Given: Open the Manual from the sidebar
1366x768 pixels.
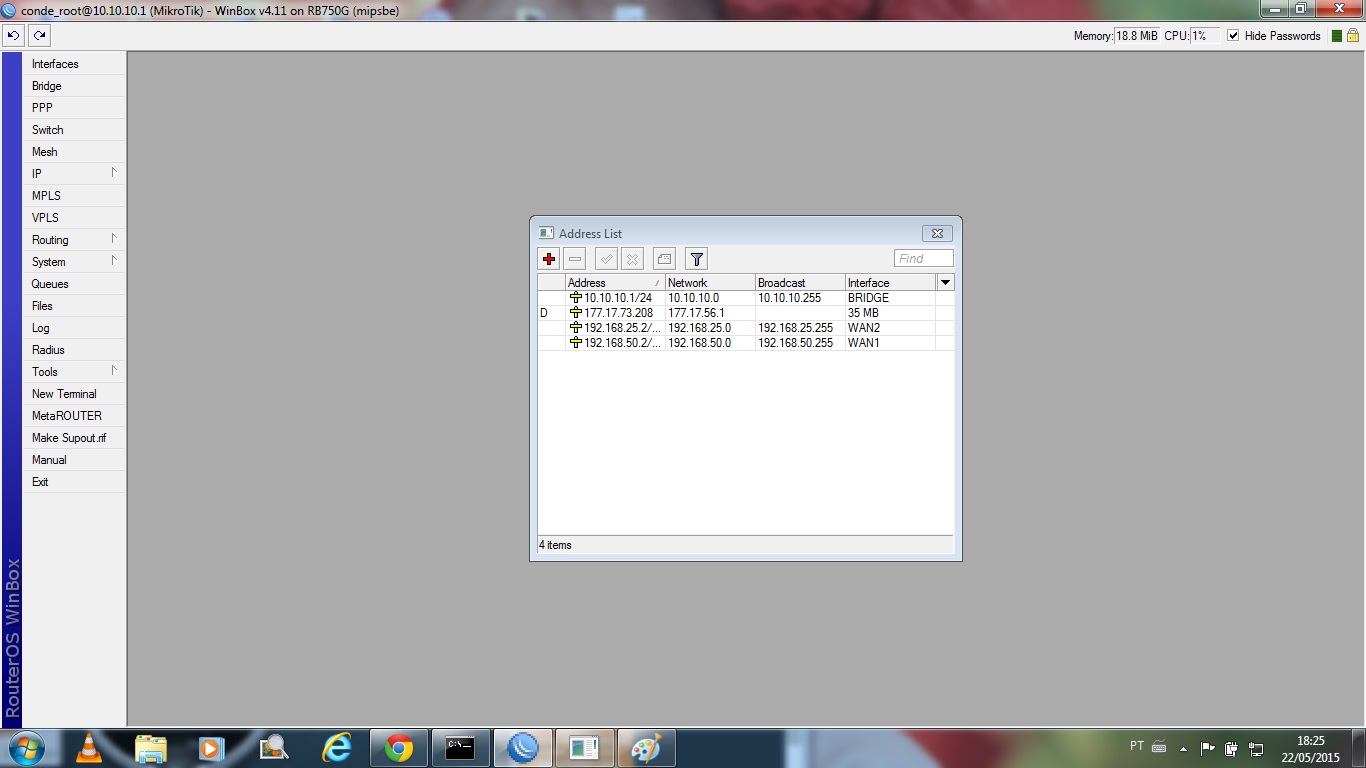Looking at the screenshot, I should click(74, 460).
